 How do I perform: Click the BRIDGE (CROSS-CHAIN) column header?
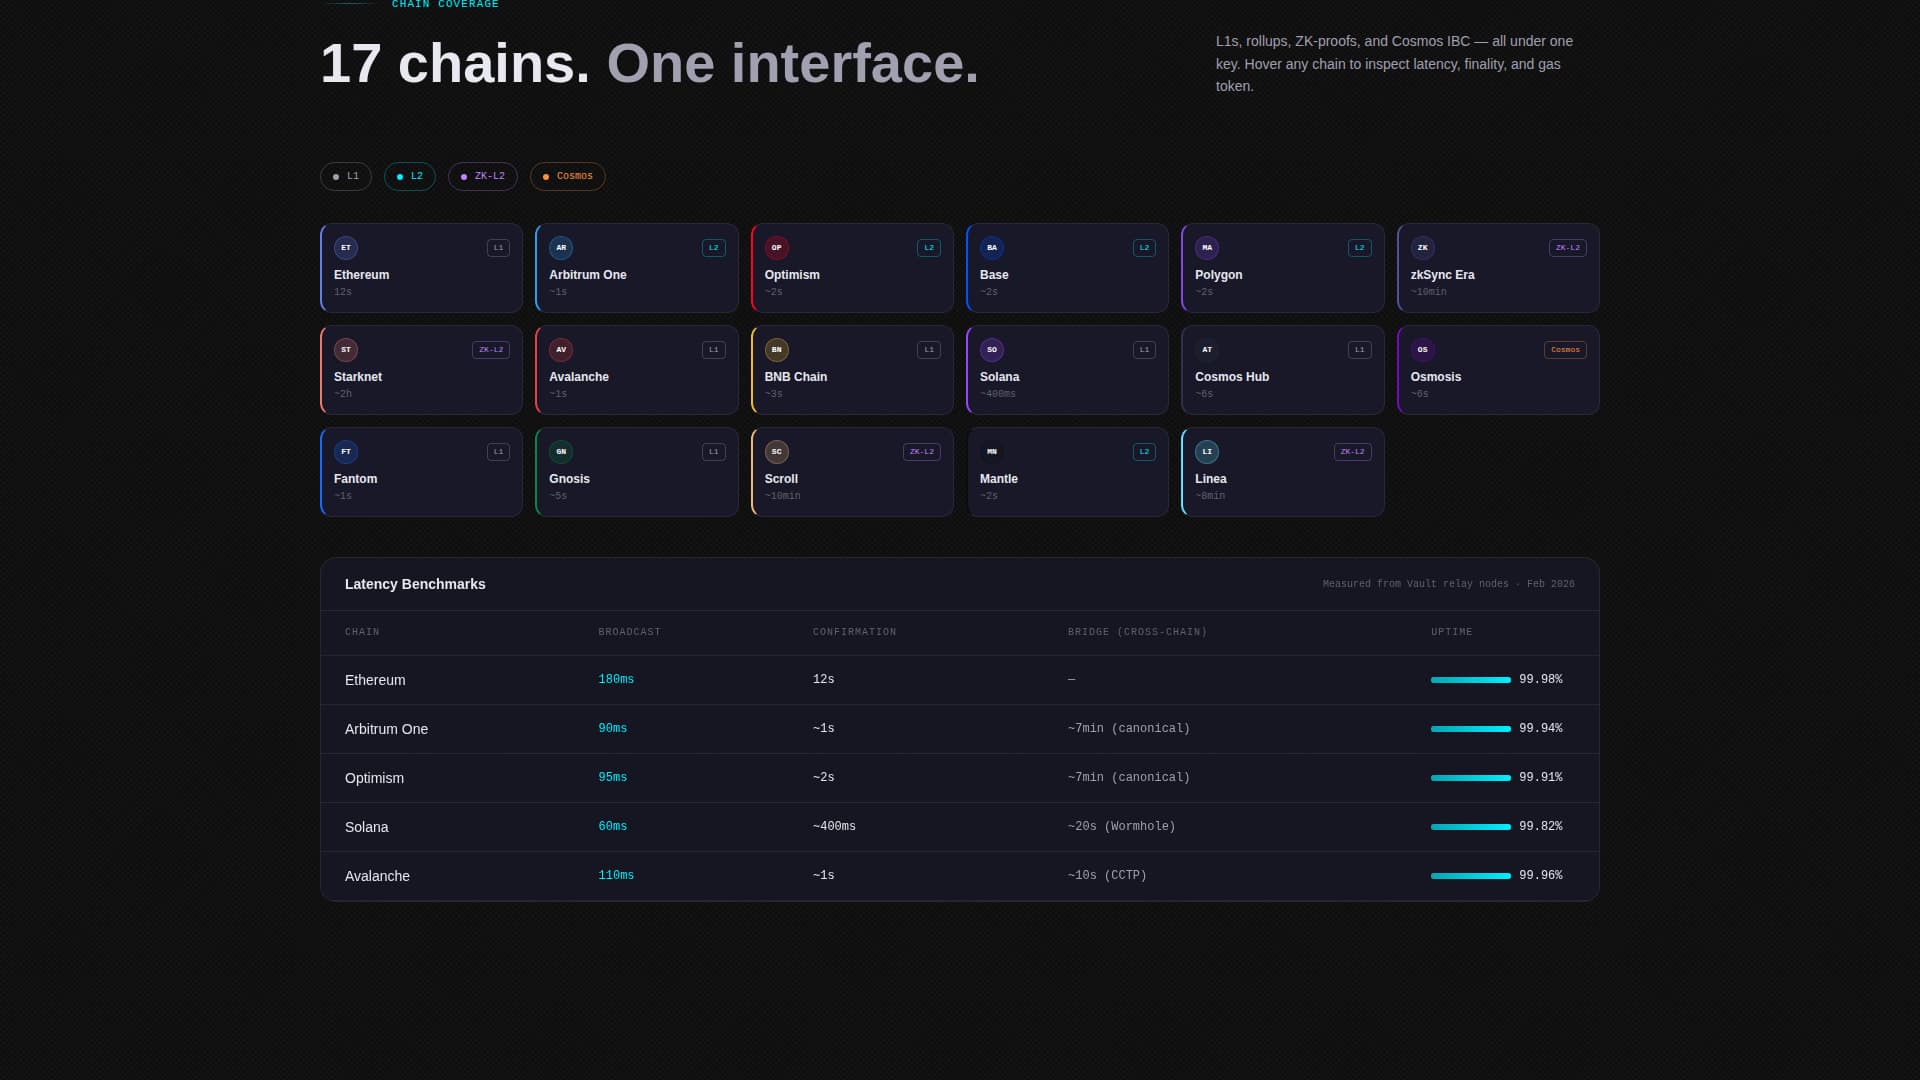tap(1138, 632)
